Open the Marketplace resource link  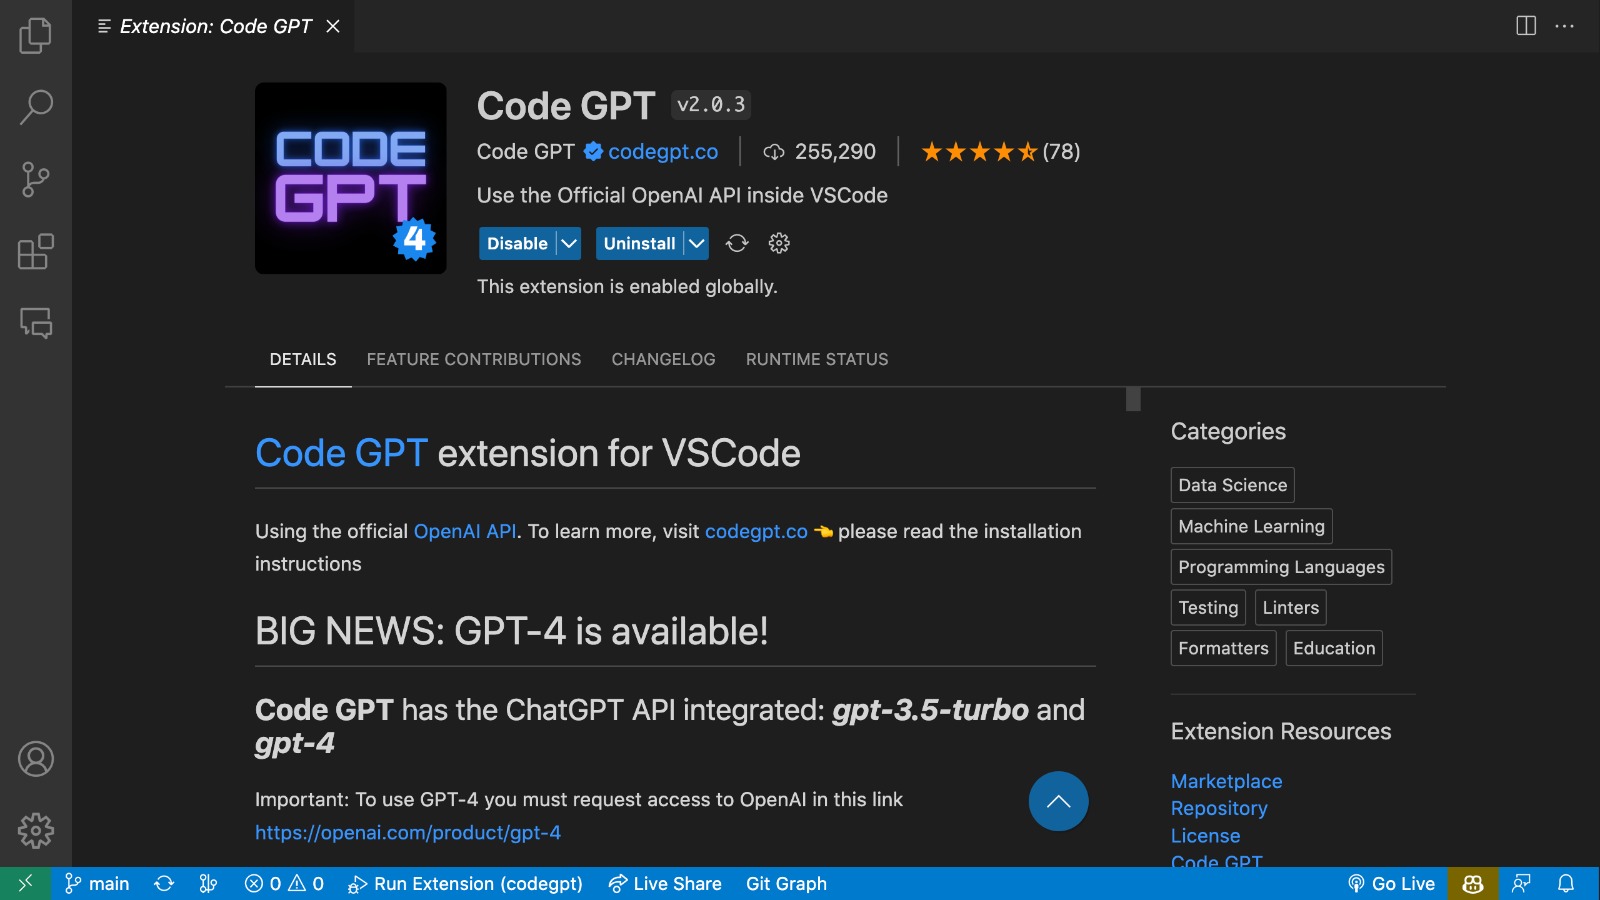click(x=1226, y=781)
